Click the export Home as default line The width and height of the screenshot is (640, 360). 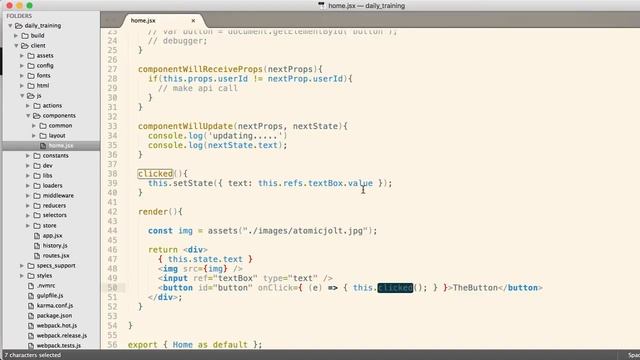click(195, 344)
